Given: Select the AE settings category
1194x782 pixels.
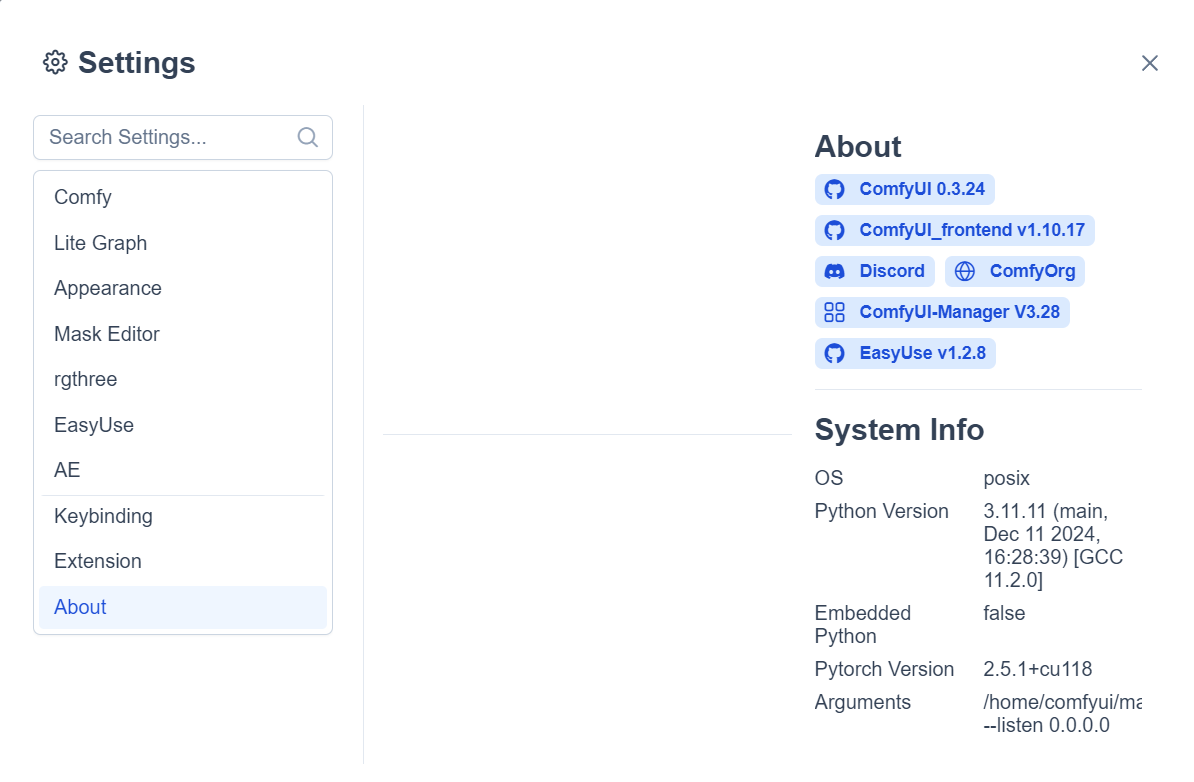Looking at the screenshot, I should coord(67,470).
